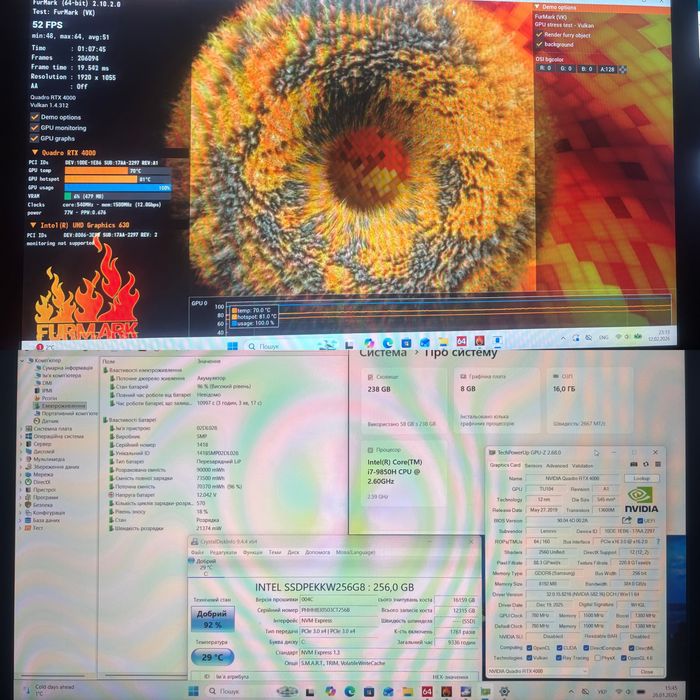Toggle the Demo options checkbox in FurMark
This screenshot has width=700, height=700.
[34, 117]
